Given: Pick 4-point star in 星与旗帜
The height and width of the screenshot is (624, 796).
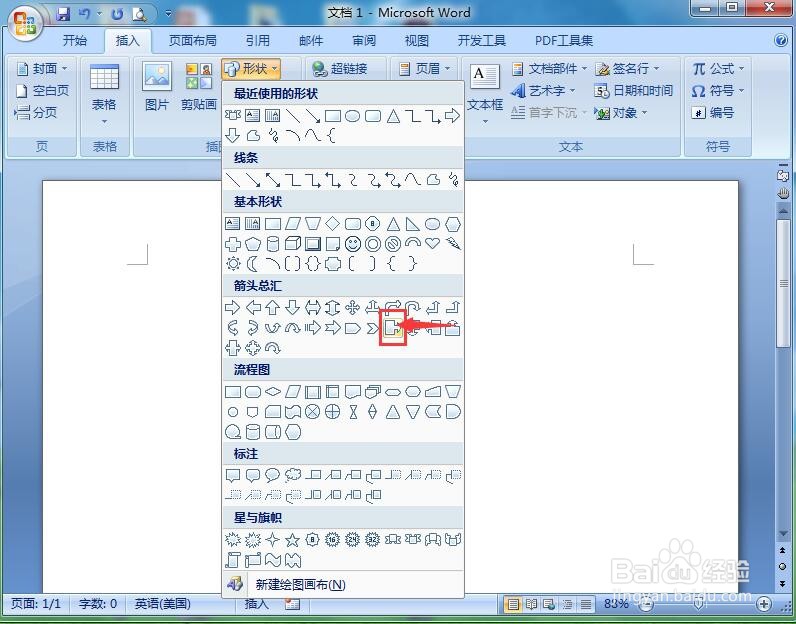Looking at the screenshot, I should tap(273, 540).
